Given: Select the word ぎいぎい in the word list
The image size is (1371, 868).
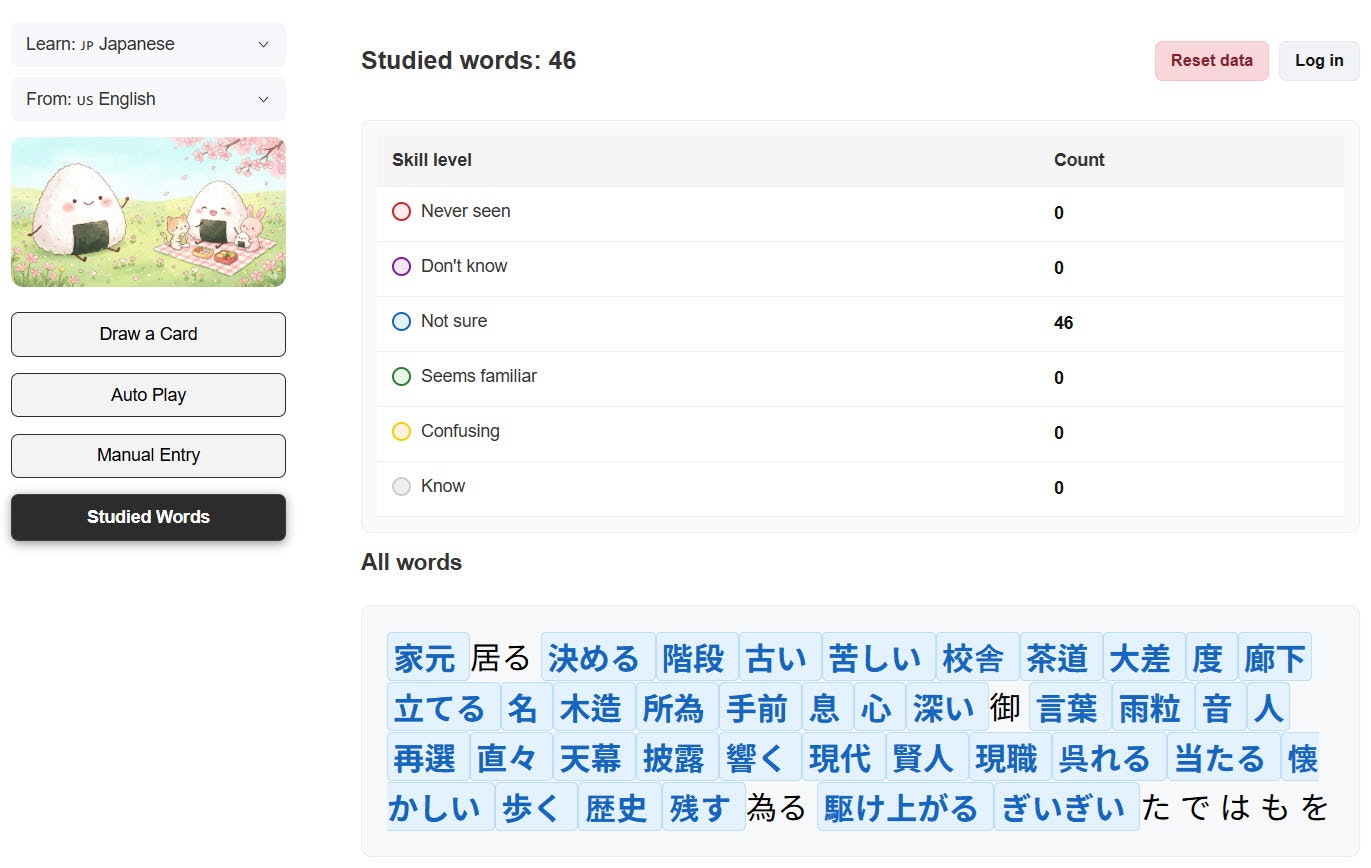Looking at the screenshot, I should pos(1066,807).
